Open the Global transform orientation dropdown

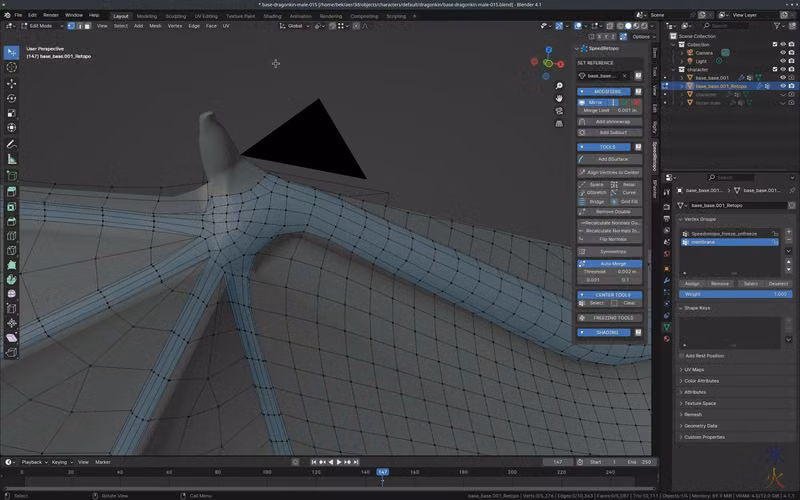click(295, 26)
